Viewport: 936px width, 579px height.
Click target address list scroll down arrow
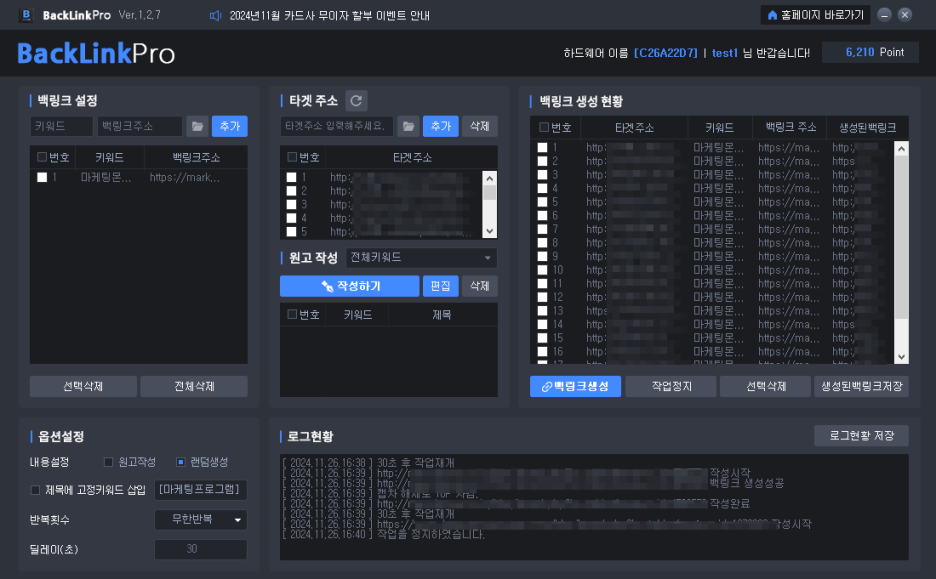[489, 231]
